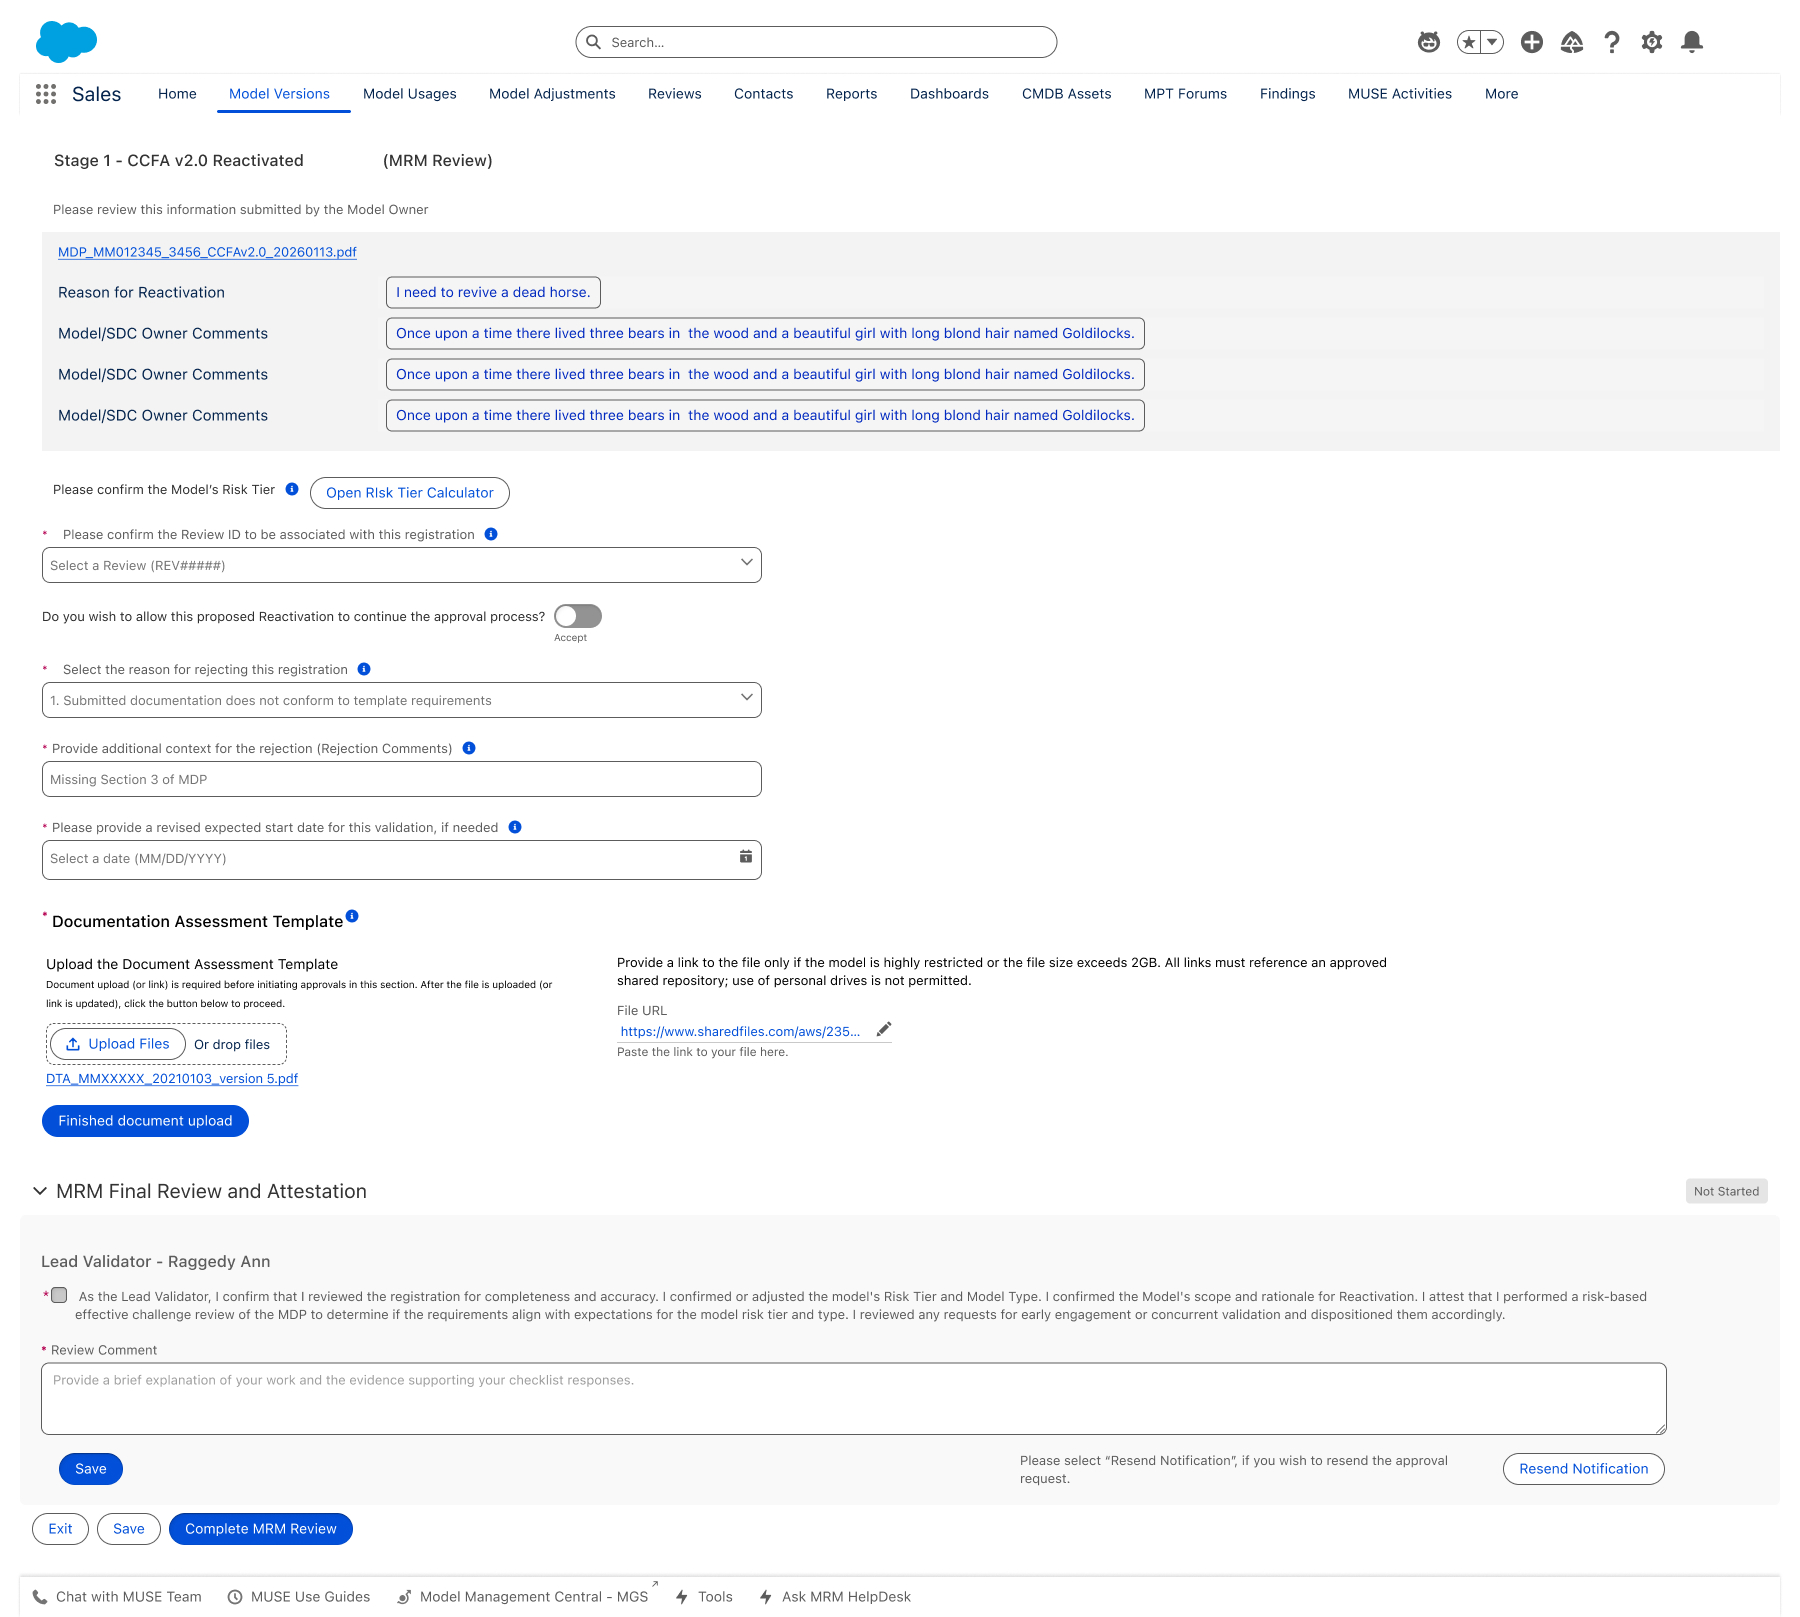Open the notifications bell
Screen dimensions: 1800x1617
(1692, 42)
